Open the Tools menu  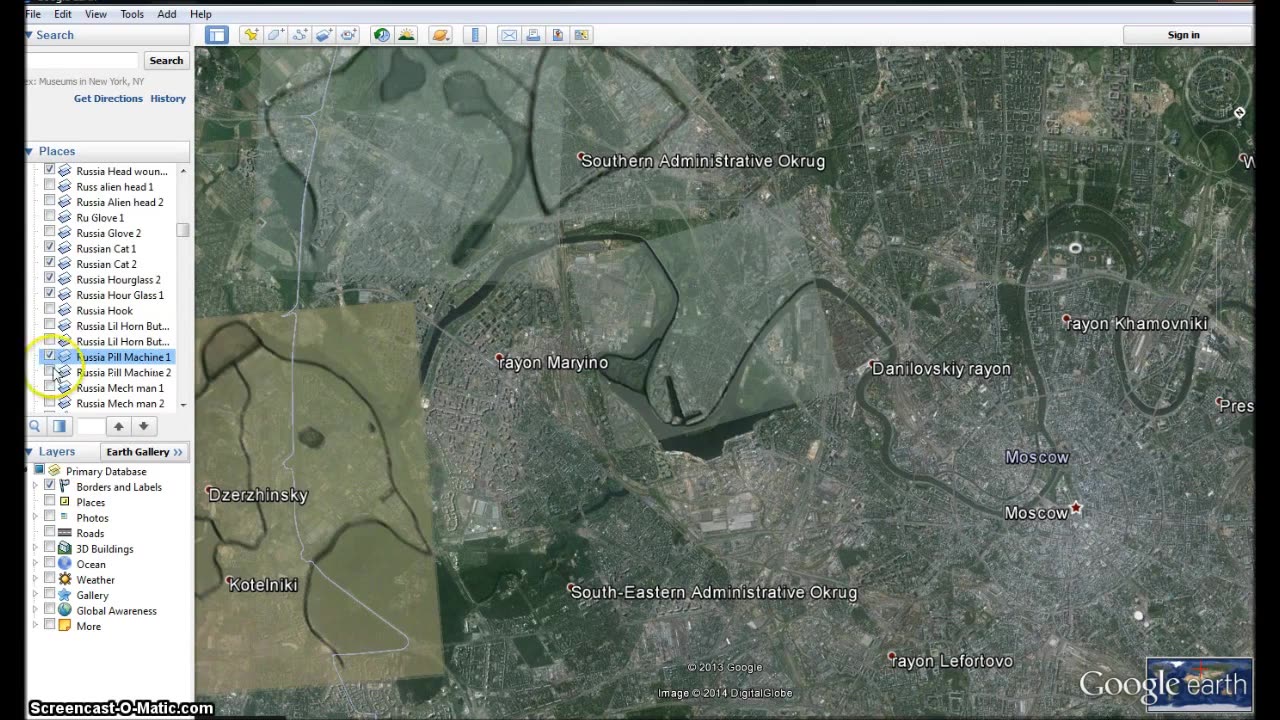click(x=132, y=14)
